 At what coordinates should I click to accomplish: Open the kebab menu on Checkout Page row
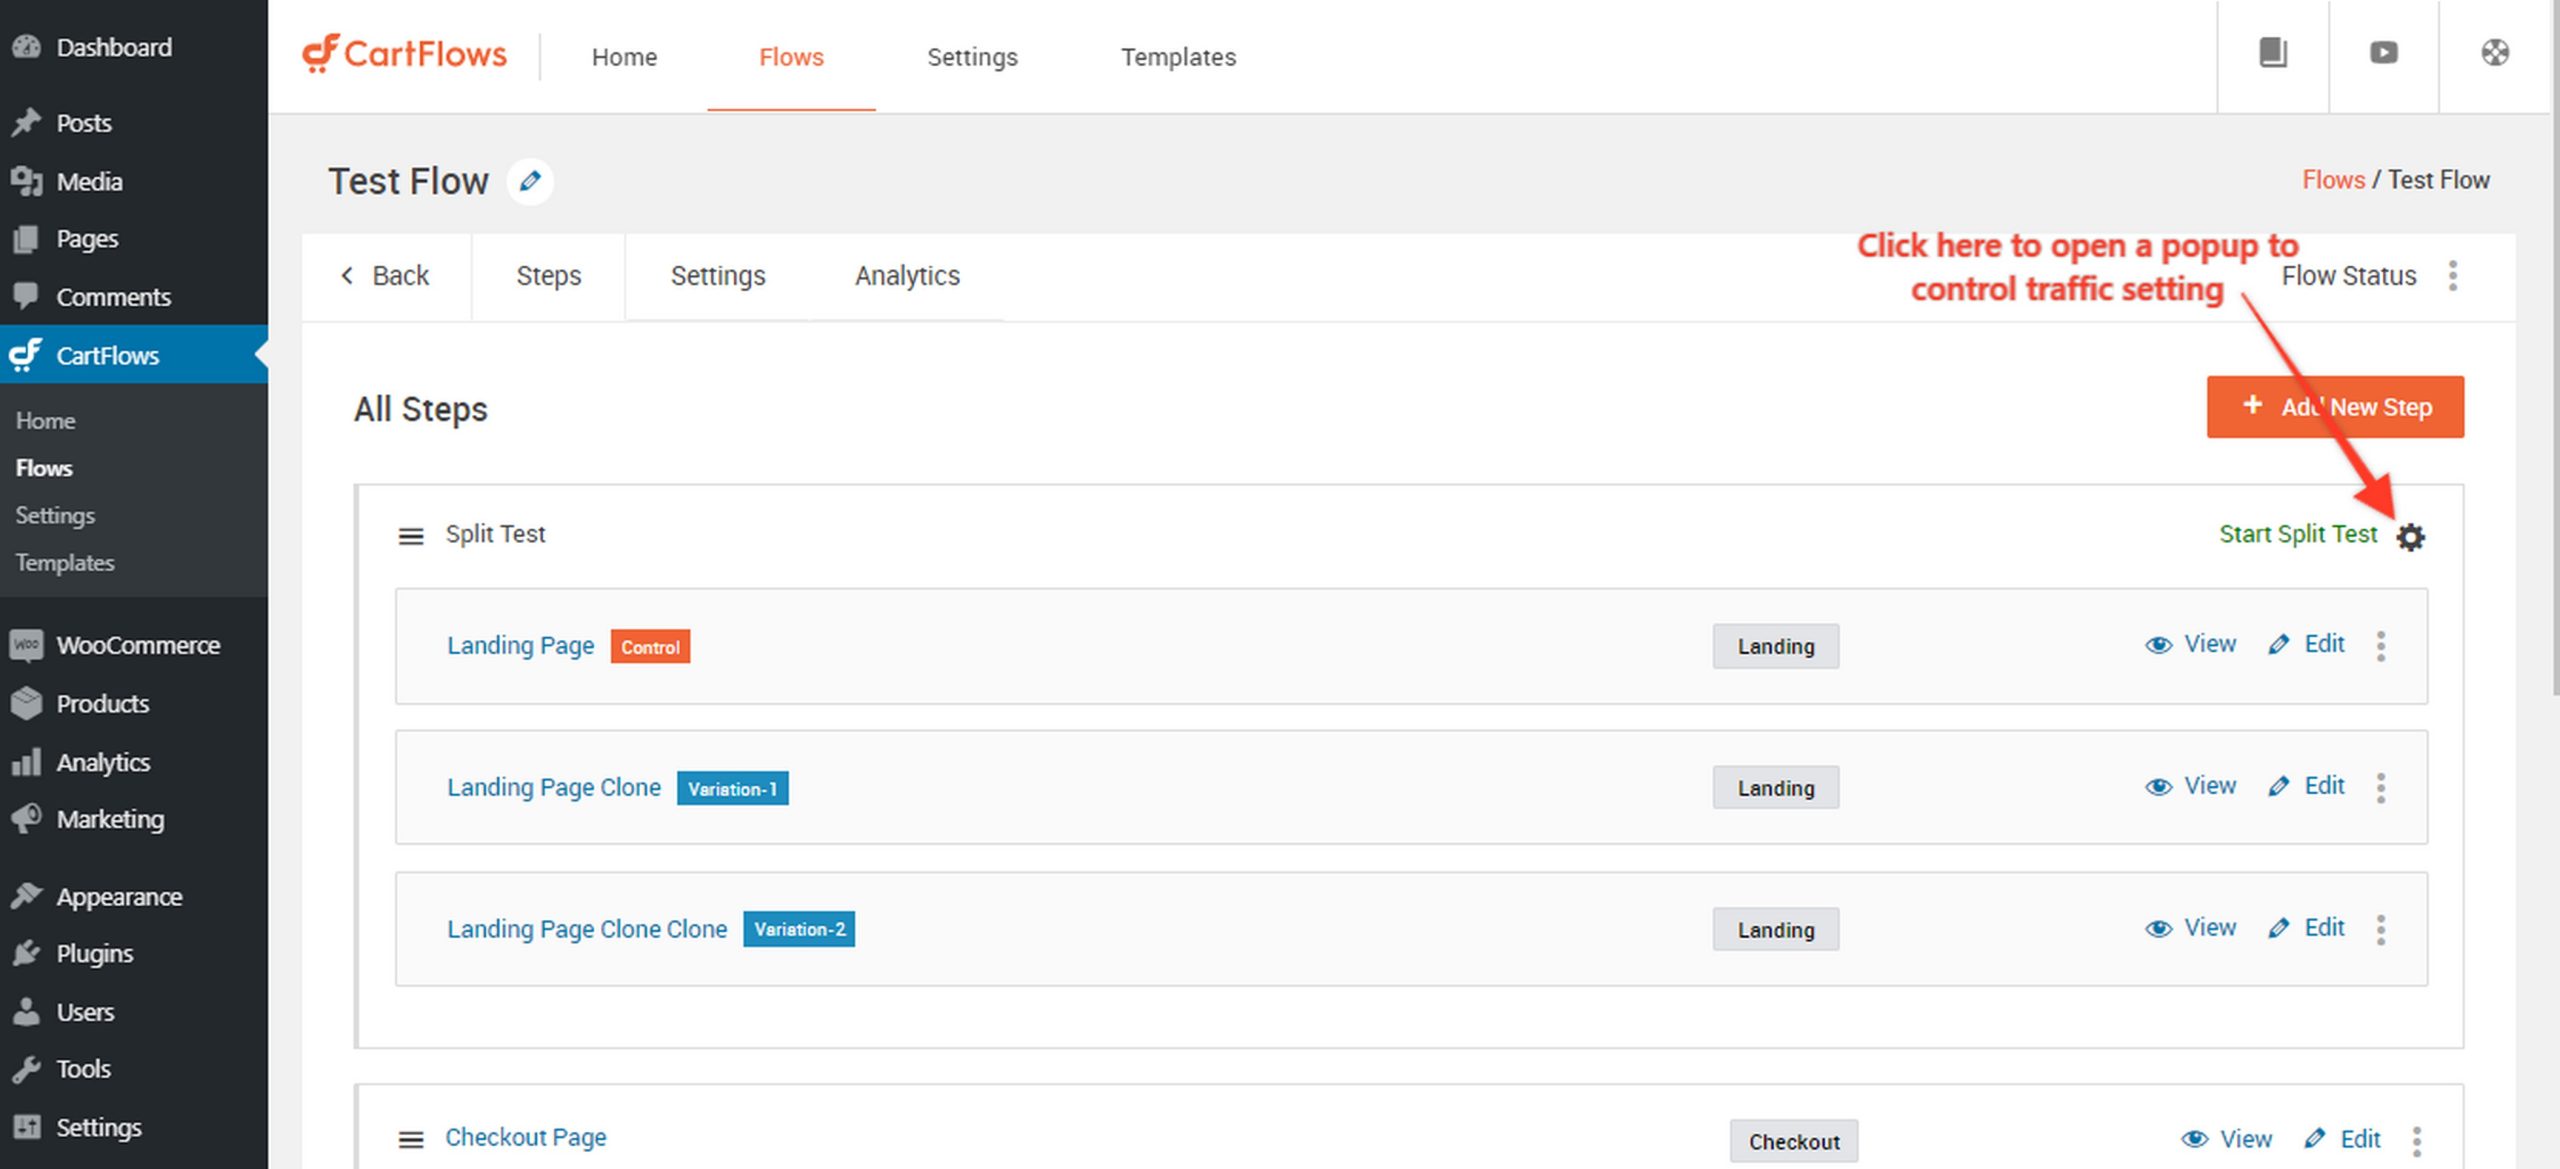pyautogui.click(x=2418, y=1139)
